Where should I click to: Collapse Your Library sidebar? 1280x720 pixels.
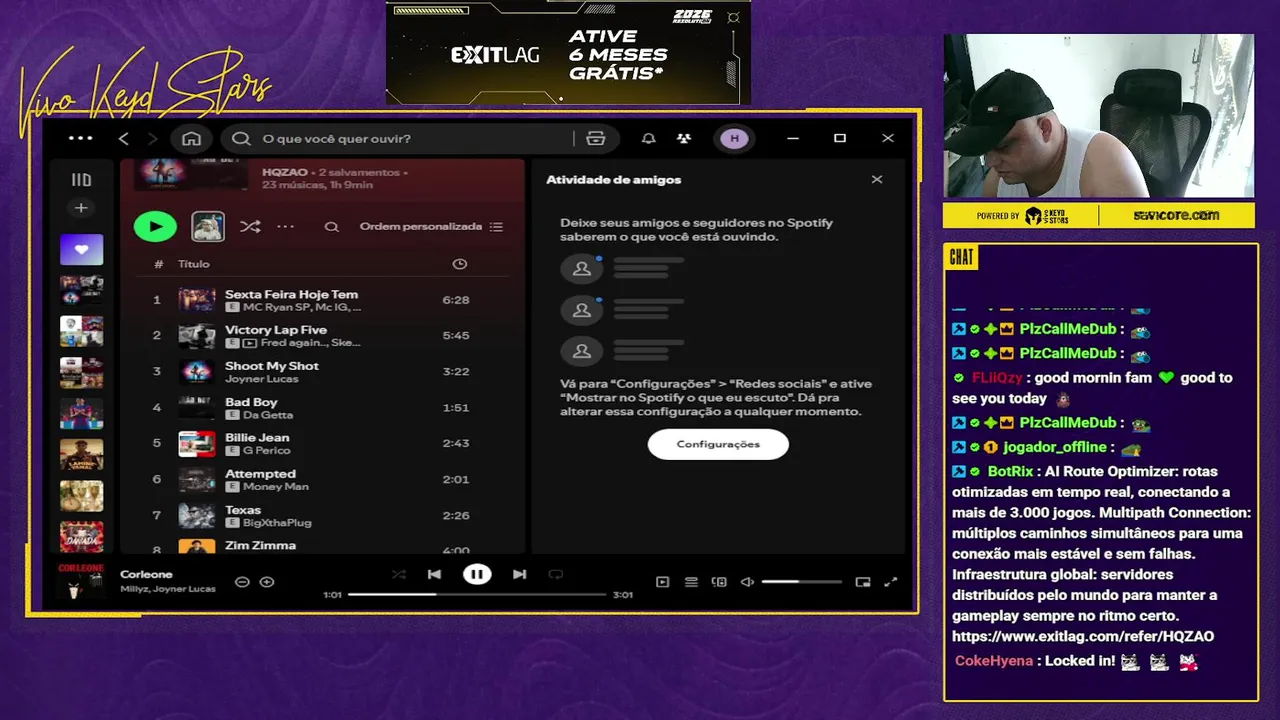click(81, 180)
